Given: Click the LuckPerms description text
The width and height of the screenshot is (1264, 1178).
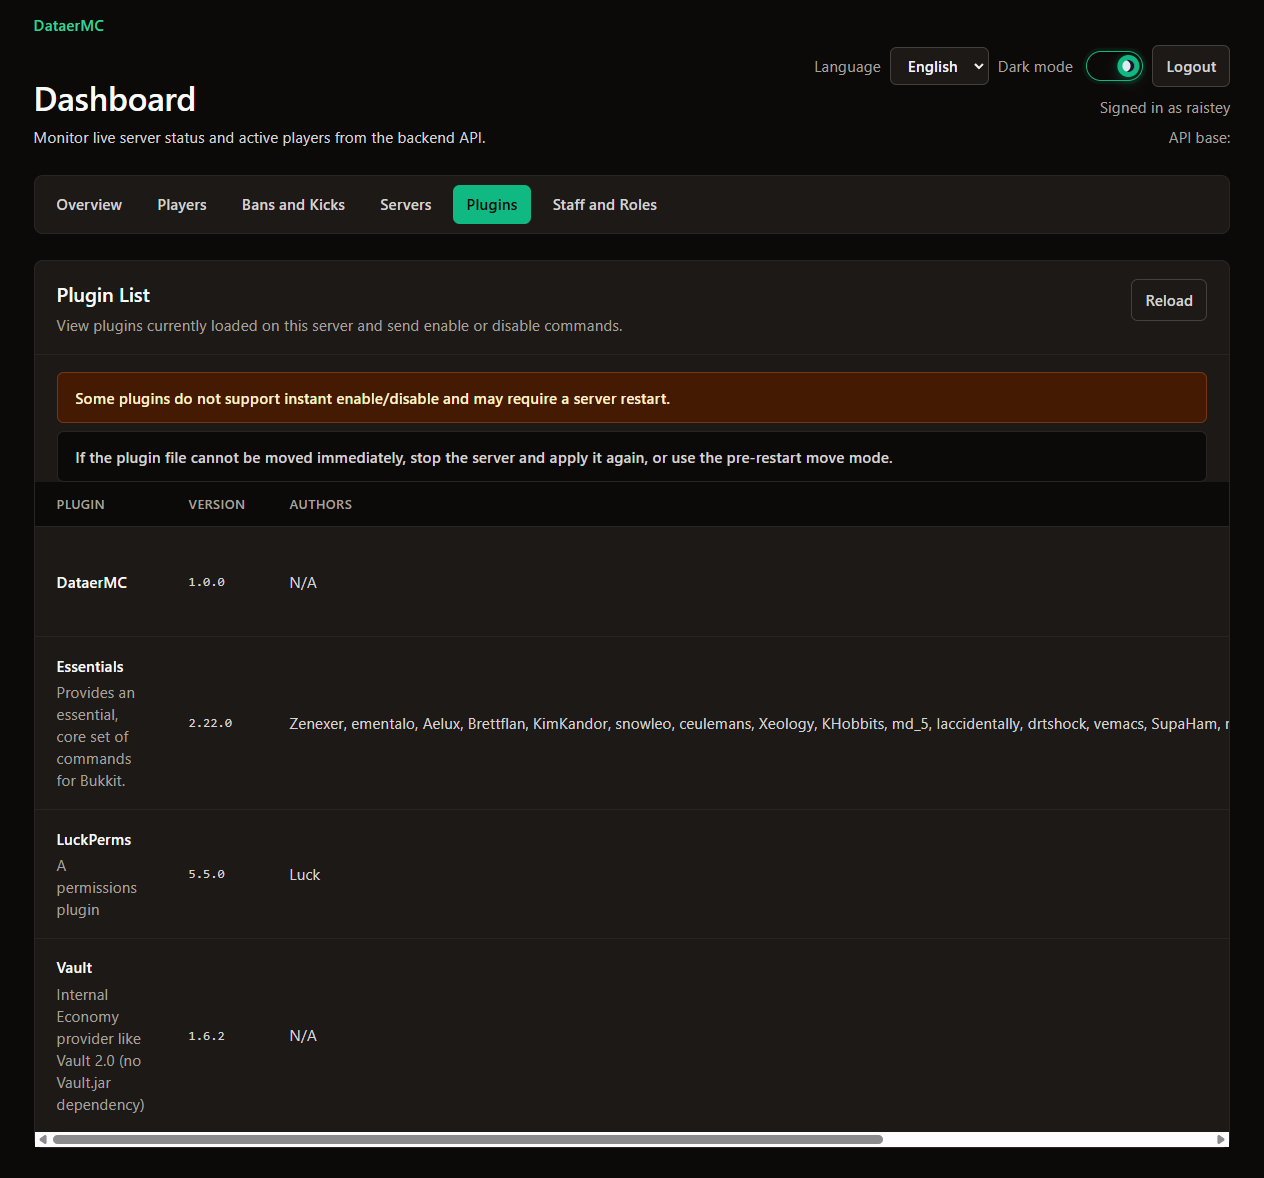Looking at the screenshot, I should coord(97,888).
